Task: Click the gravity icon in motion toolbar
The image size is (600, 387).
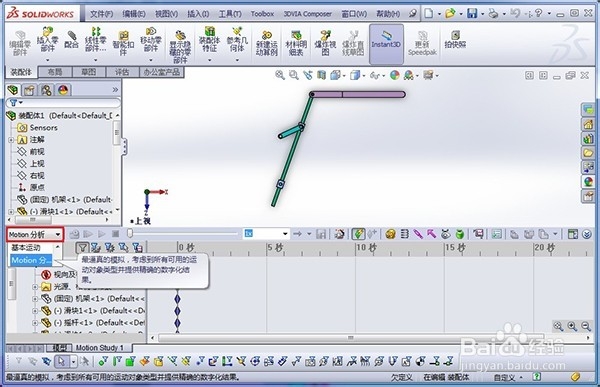Action: click(x=460, y=234)
